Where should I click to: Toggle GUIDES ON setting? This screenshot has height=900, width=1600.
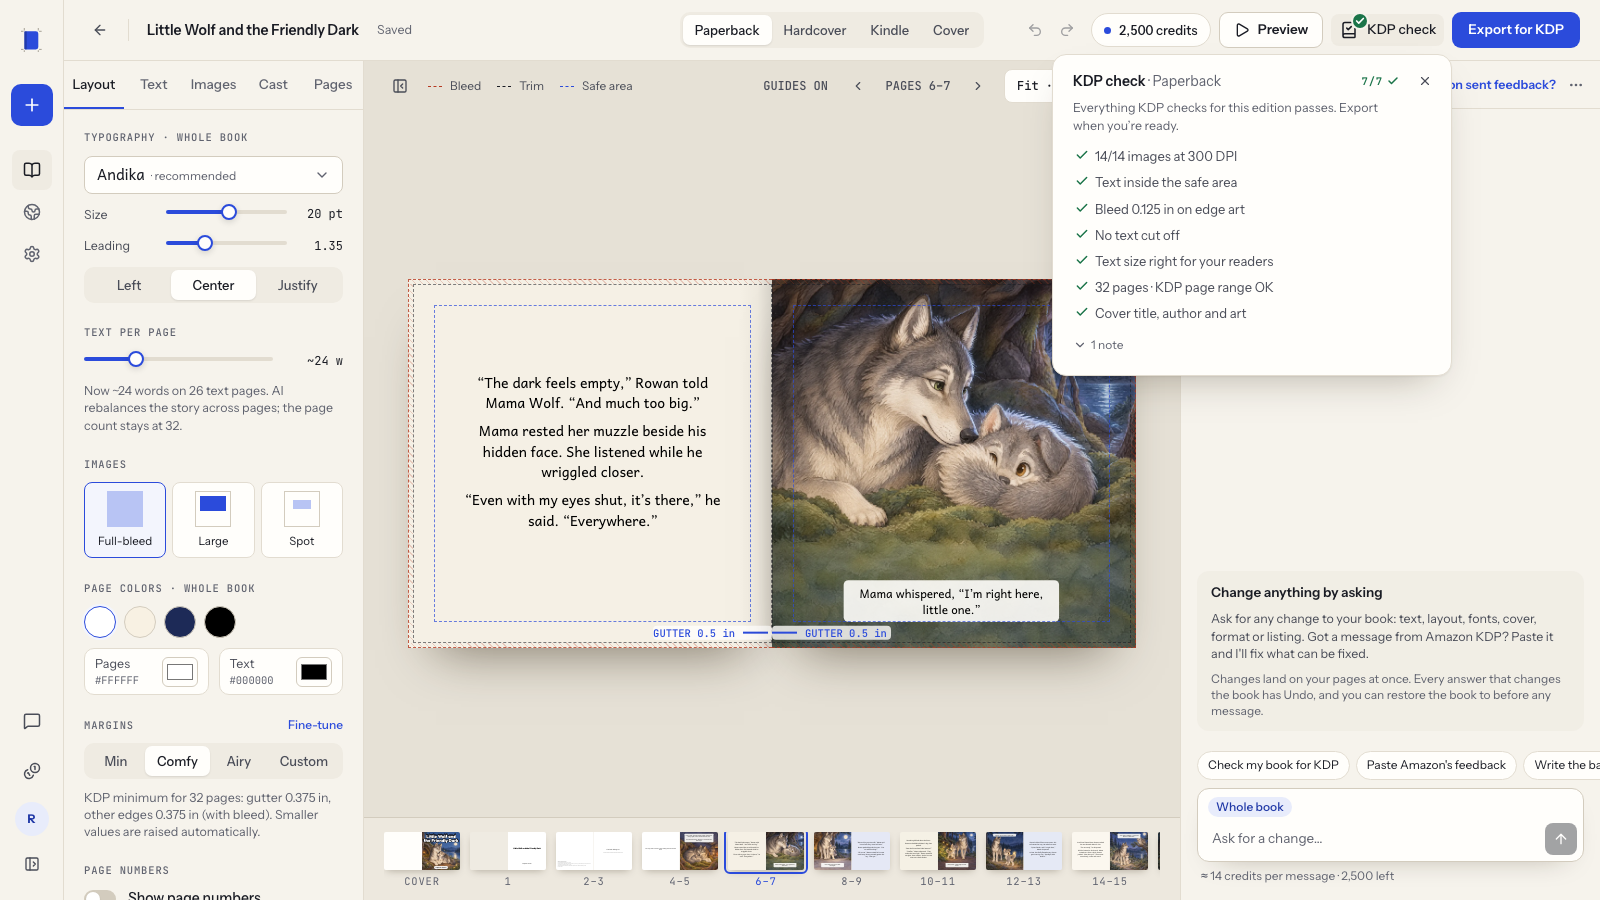(x=795, y=86)
